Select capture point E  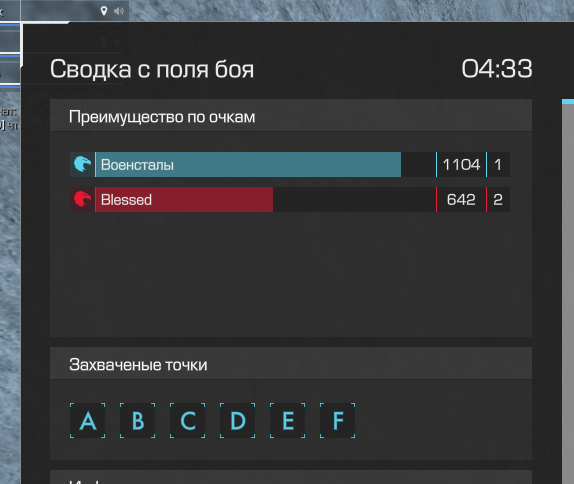tap(288, 421)
